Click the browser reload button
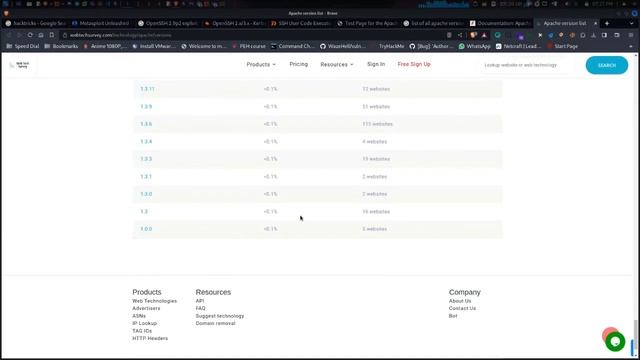This screenshot has width=640, height=360. (x=30, y=35)
